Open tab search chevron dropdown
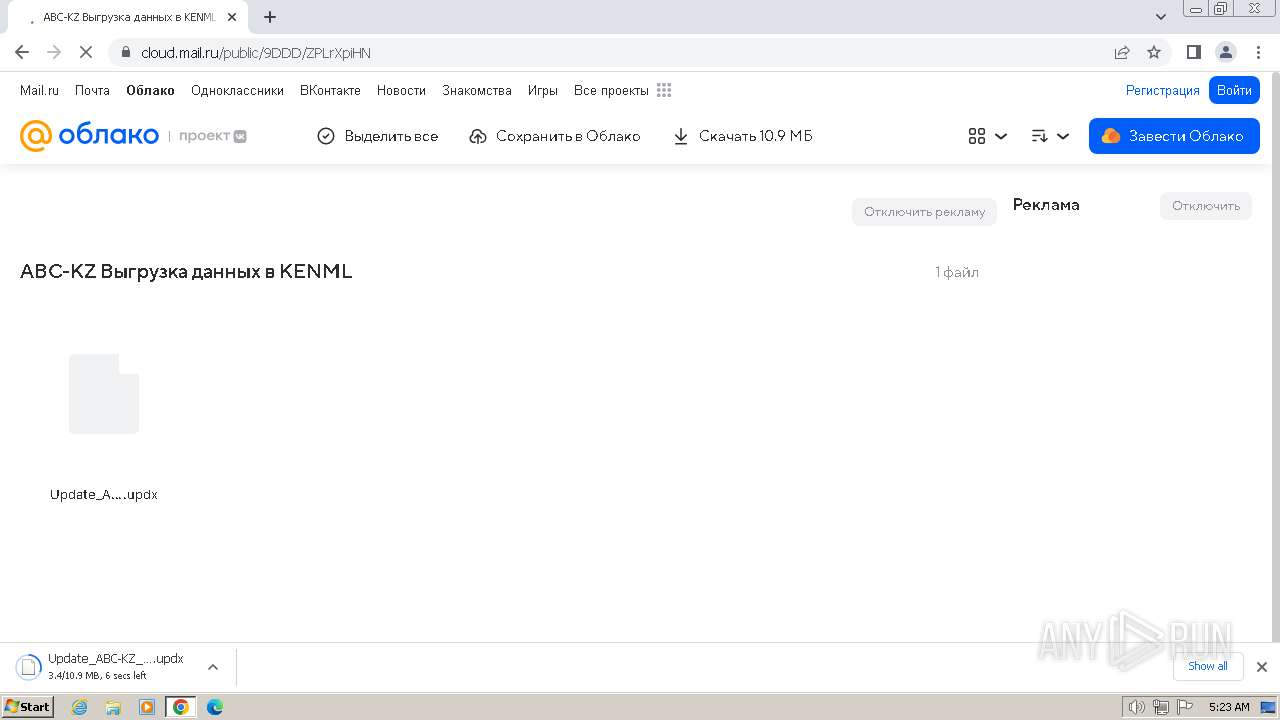 (1160, 17)
